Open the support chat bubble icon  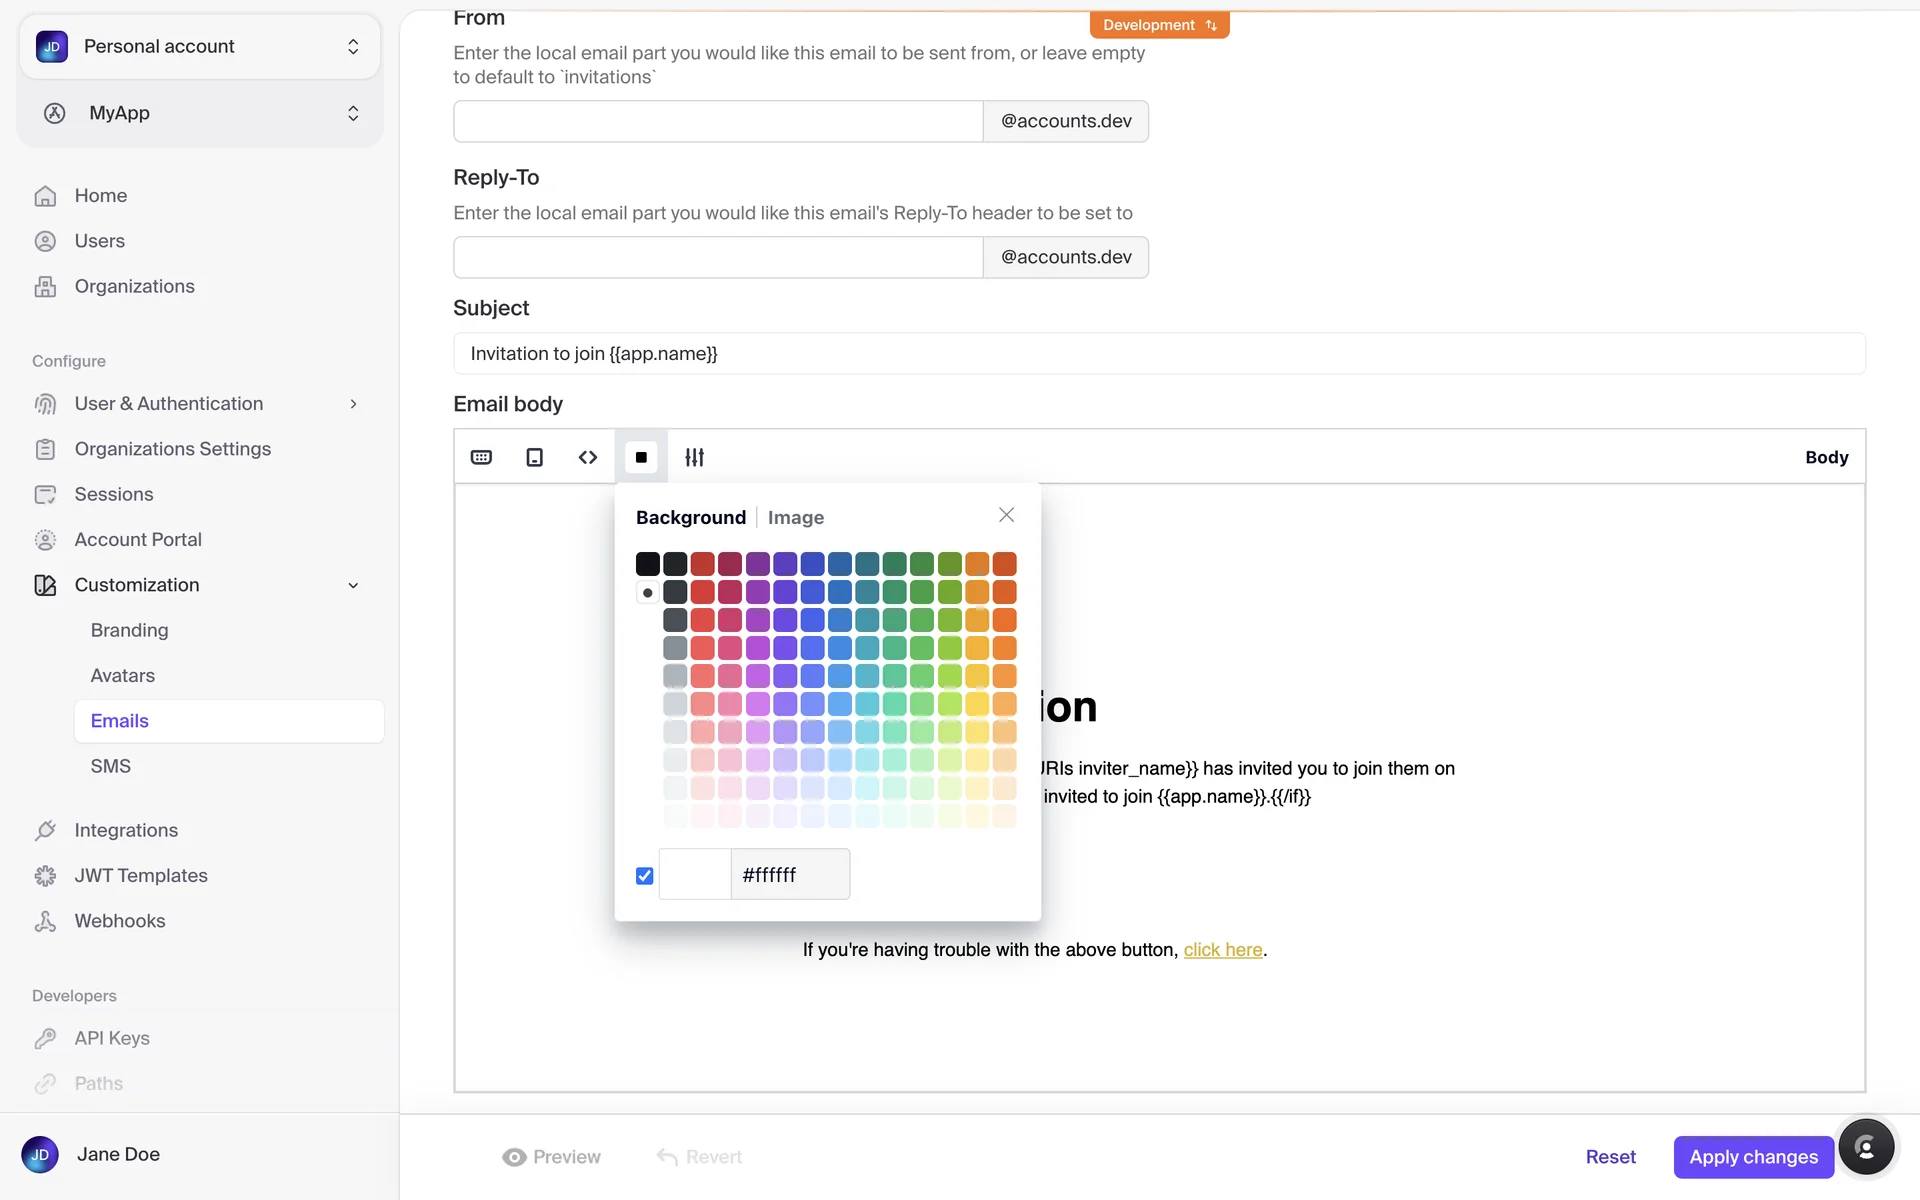coord(1865,1147)
